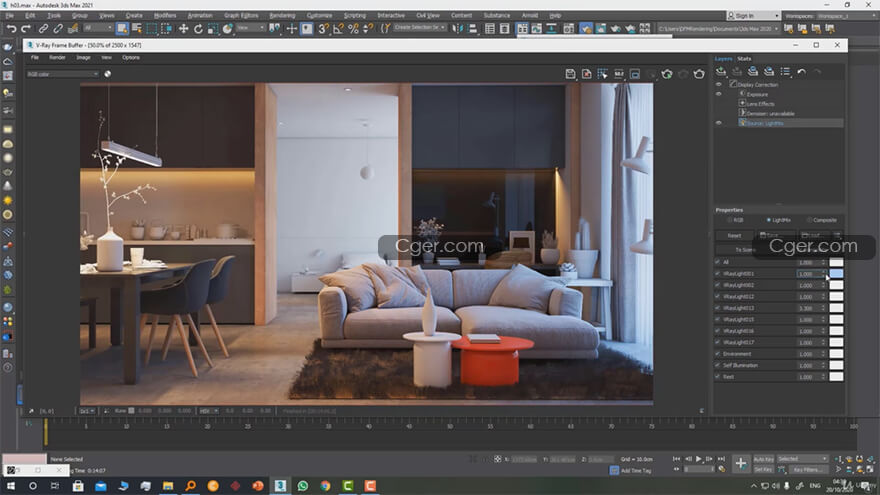Viewport: 880px width, 495px height.
Task: Activate the Select and Rotate tool
Action: pos(198,28)
